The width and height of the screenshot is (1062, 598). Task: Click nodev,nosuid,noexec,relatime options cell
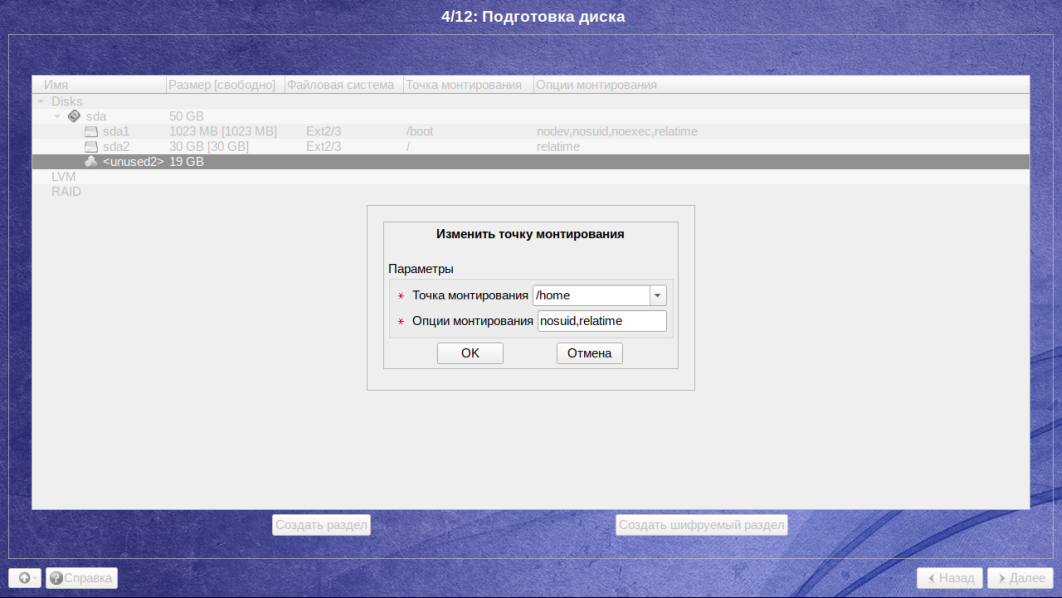pos(617,131)
